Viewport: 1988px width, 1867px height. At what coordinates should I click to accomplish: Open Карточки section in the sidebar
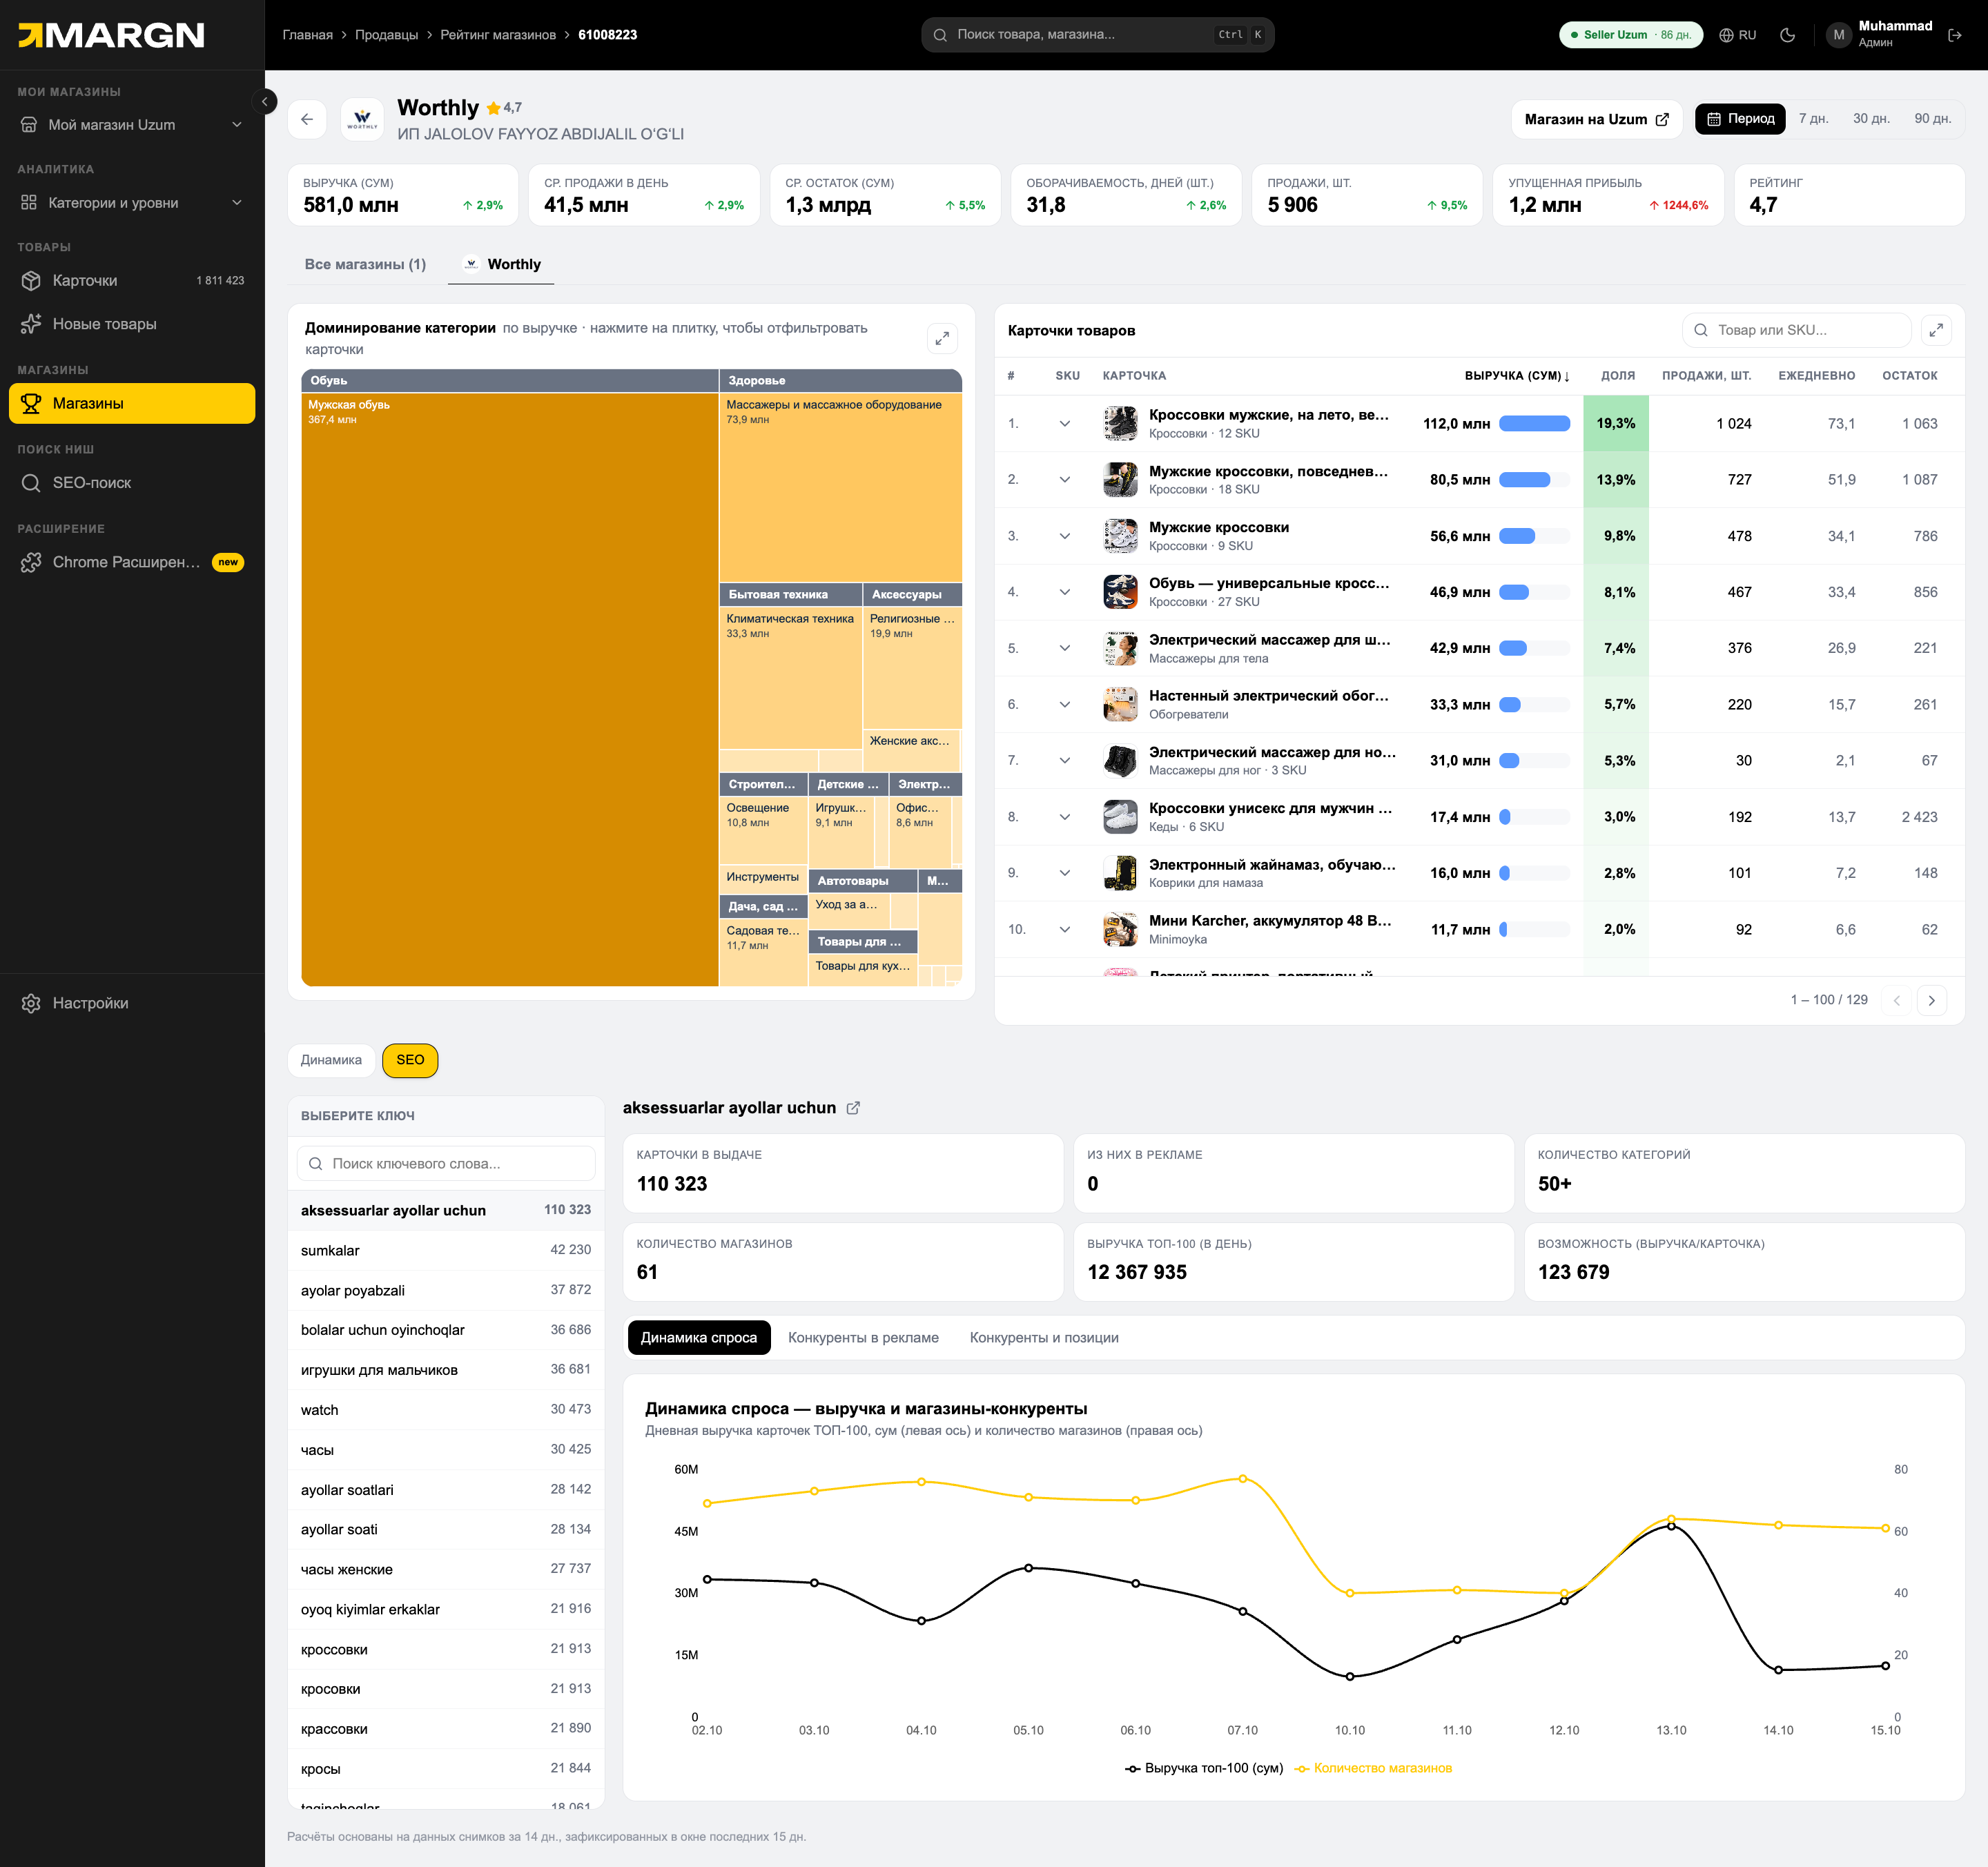(x=132, y=281)
